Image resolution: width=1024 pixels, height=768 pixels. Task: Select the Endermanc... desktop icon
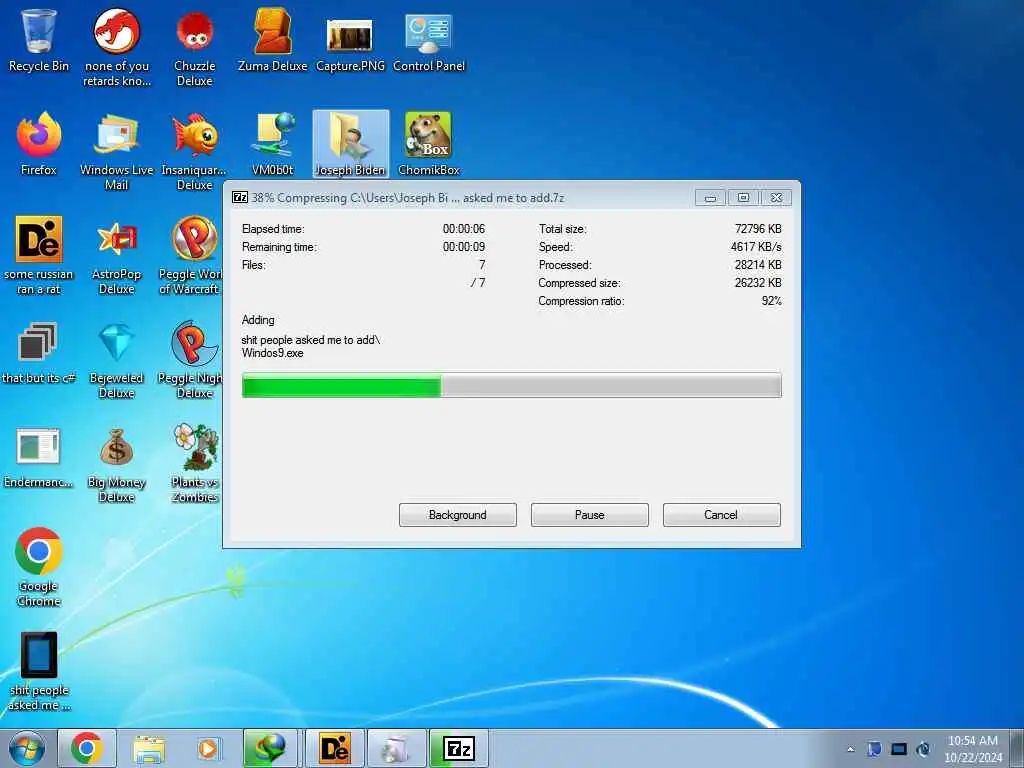tap(39, 457)
